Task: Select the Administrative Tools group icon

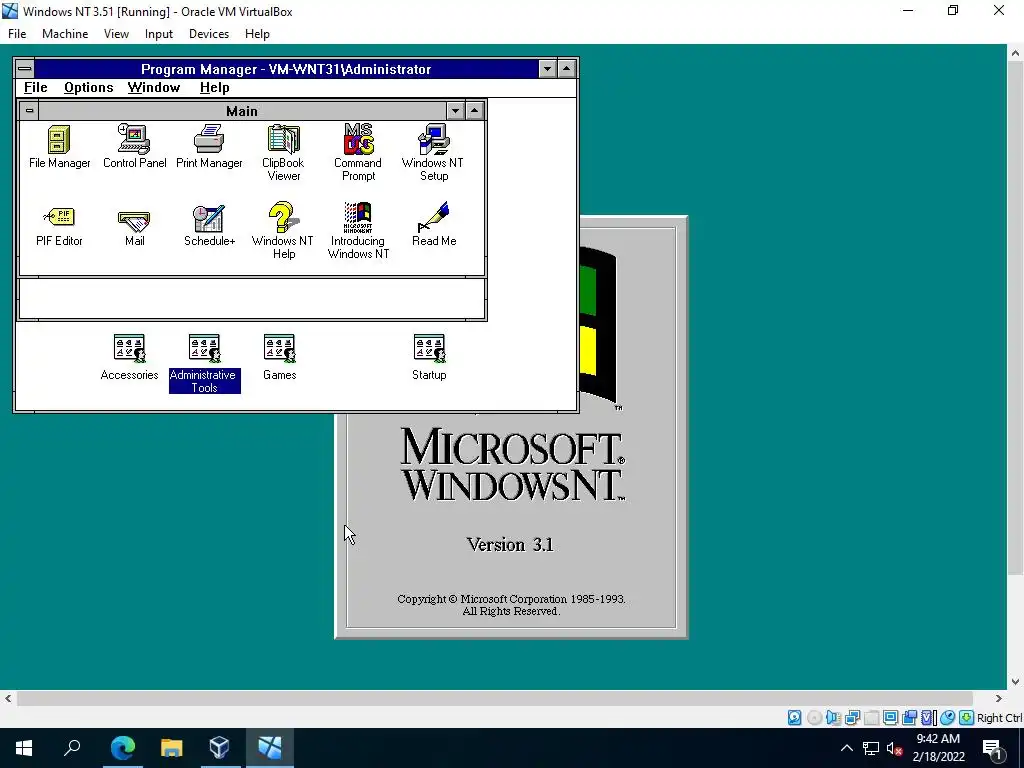Action: click(x=204, y=364)
